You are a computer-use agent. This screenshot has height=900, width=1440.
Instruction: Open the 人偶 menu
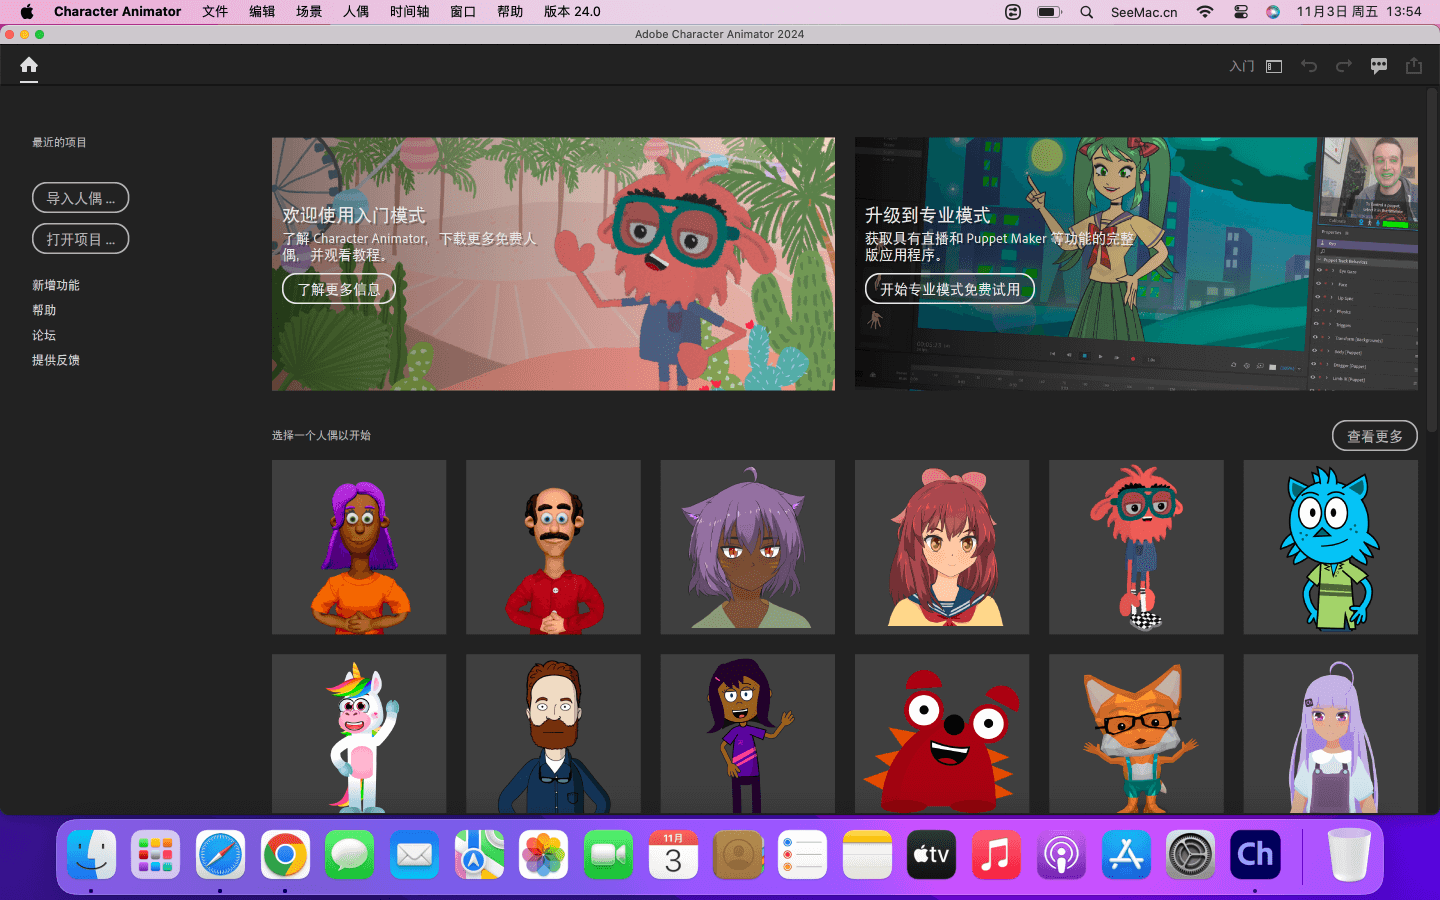point(356,12)
